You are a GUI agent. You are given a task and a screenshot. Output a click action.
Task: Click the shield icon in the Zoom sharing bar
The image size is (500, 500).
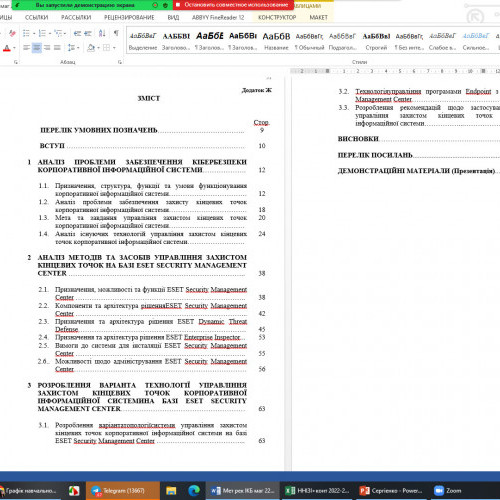pyautogui.click(x=165, y=5)
